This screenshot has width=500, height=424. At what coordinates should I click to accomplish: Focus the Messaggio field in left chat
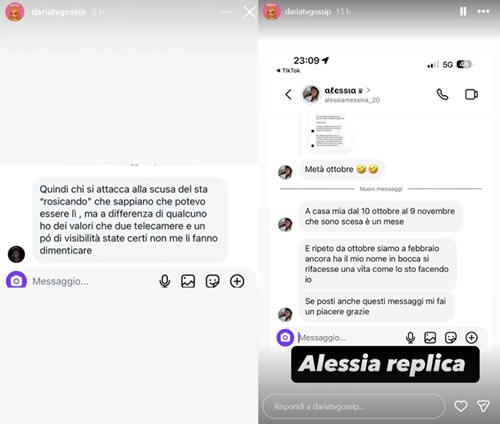(x=90, y=281)
